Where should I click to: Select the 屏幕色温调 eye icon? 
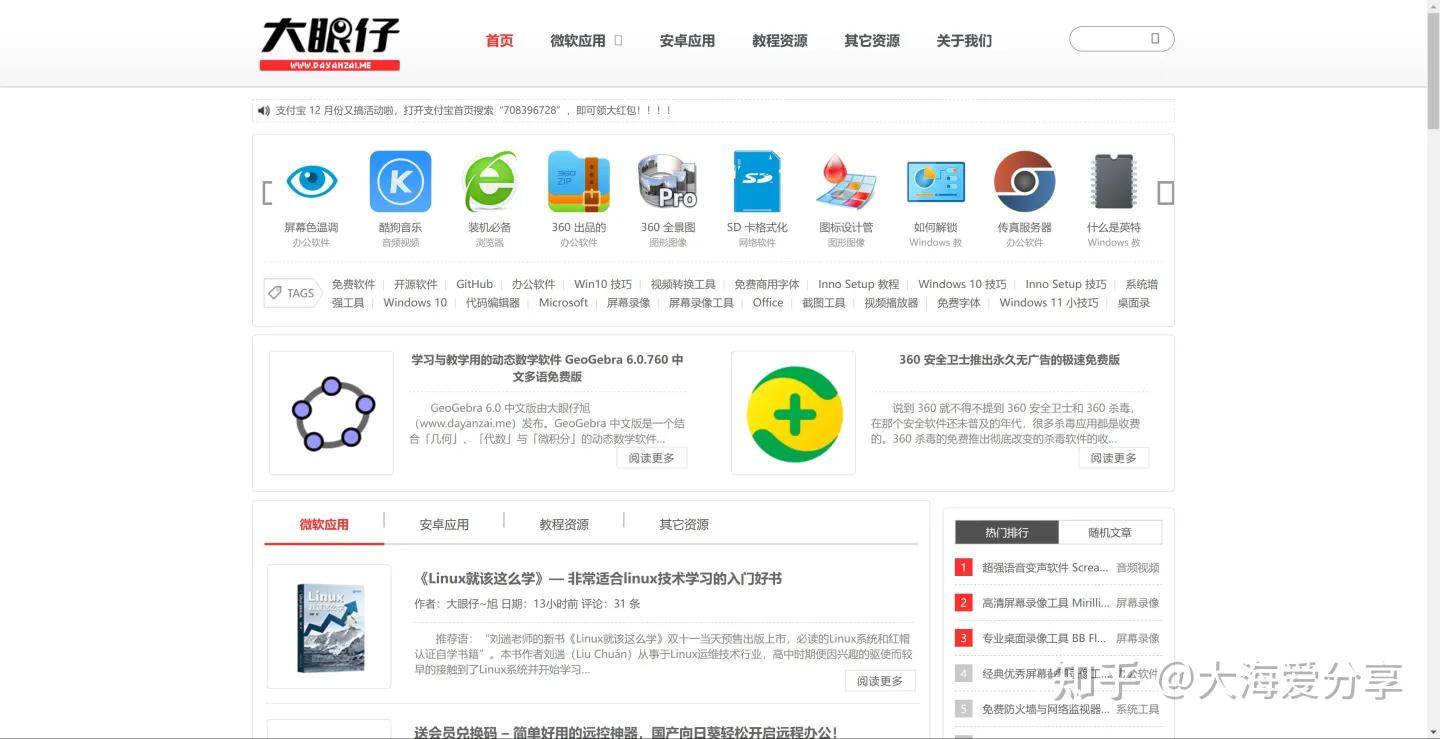tap(311, 181)
